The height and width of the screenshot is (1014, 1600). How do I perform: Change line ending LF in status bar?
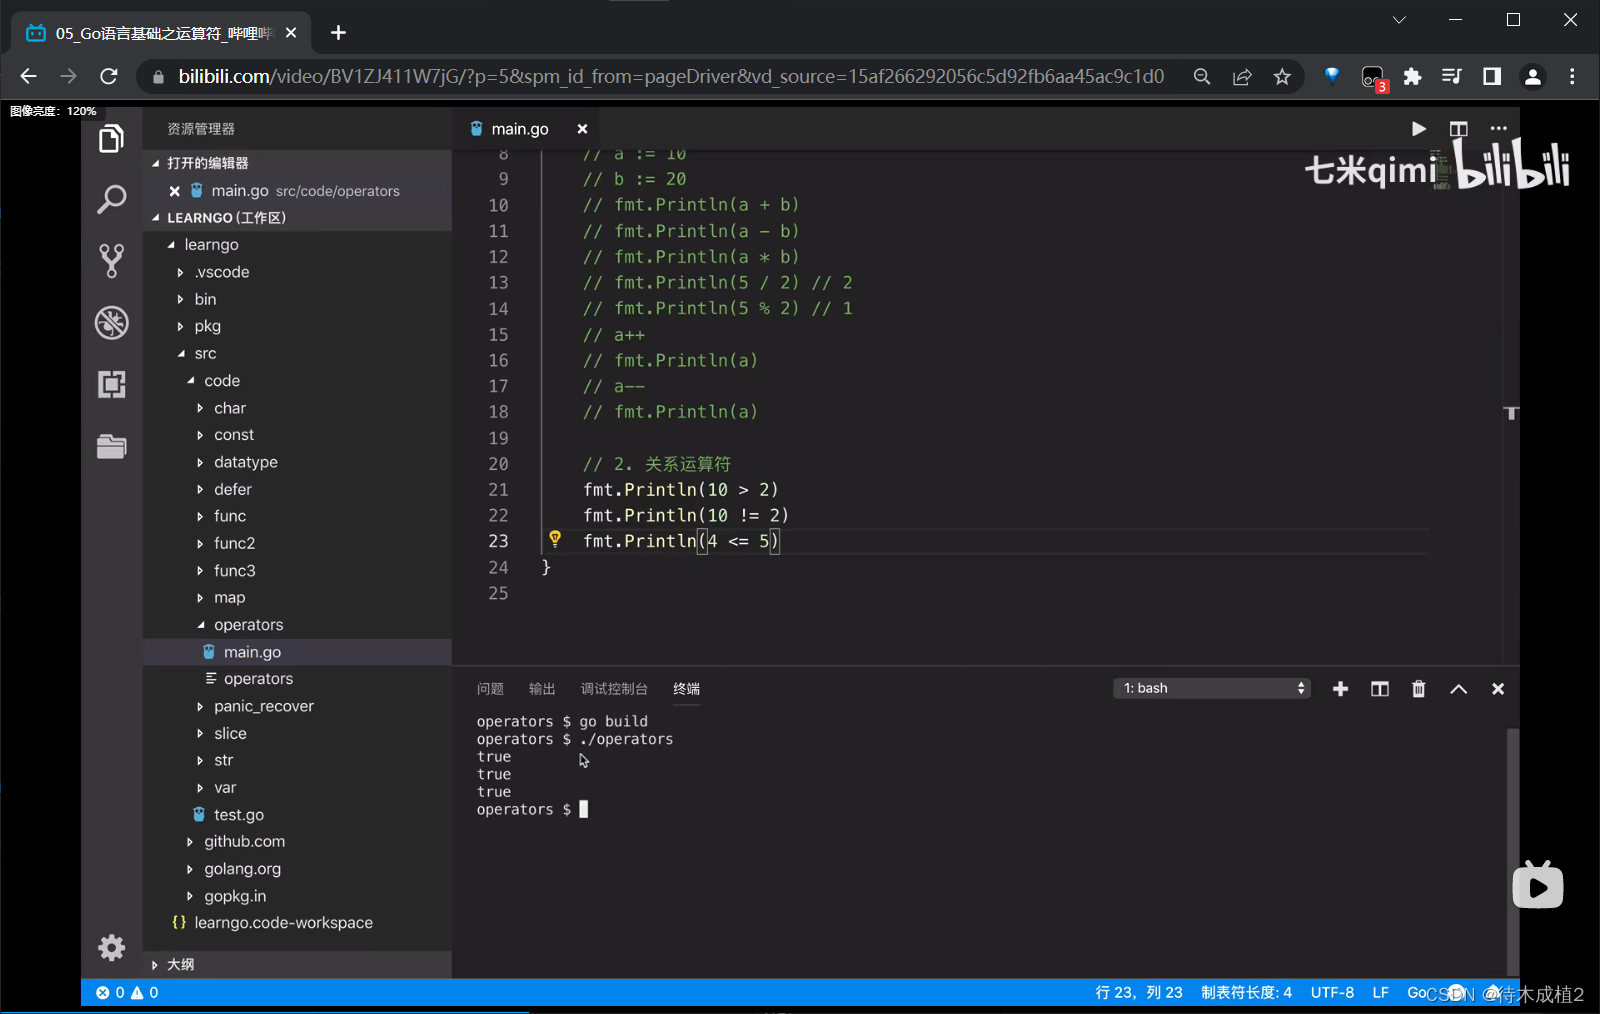coord(1380,993)
